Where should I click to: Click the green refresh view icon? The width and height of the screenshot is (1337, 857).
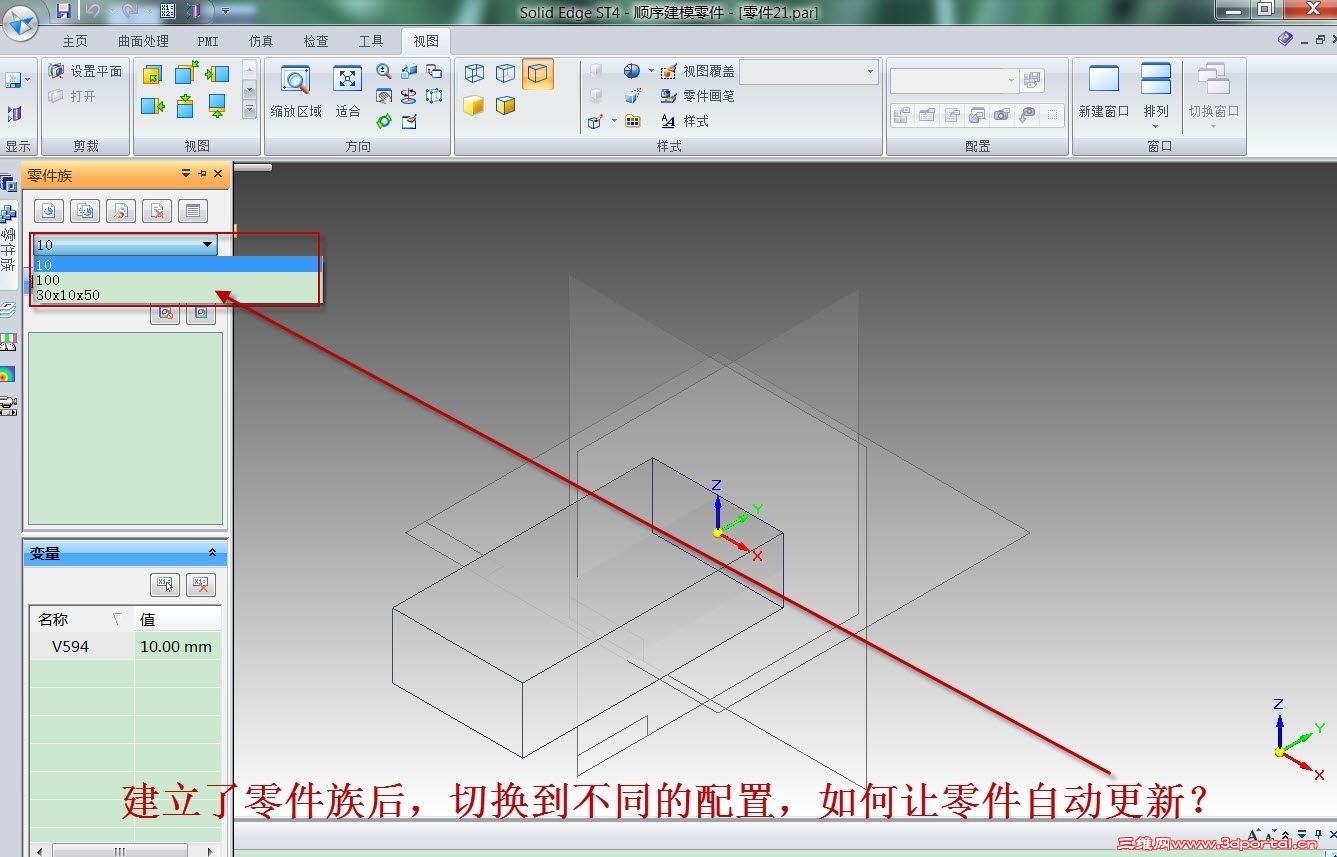tap(384, 121)
